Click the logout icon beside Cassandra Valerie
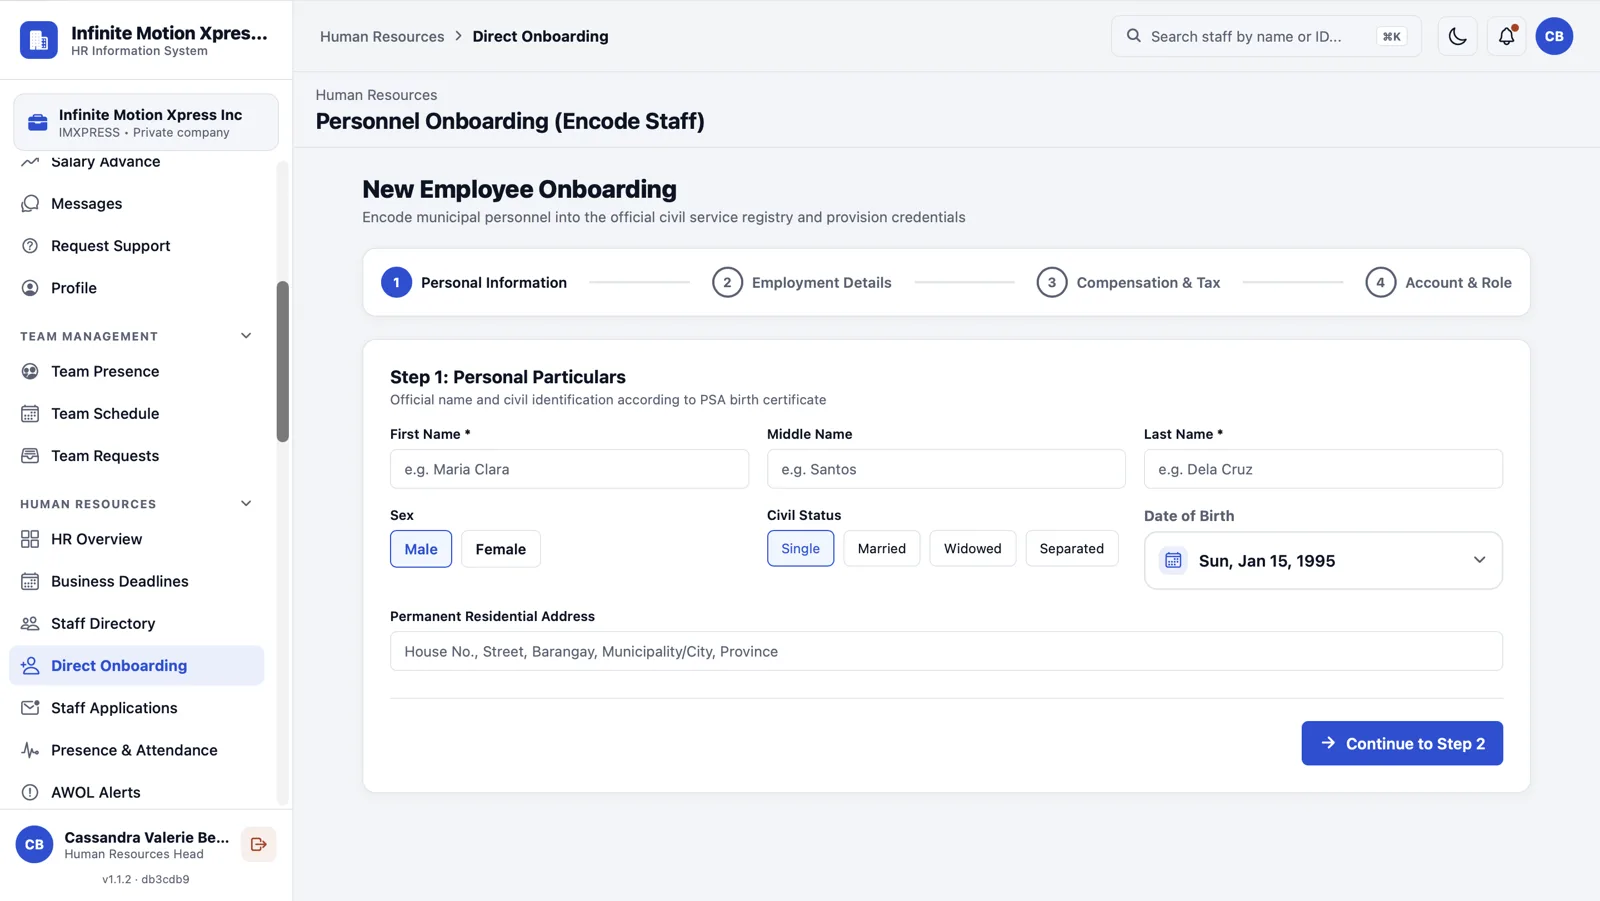This screenshot has height=901, width=1600. [x=258, y=844]
